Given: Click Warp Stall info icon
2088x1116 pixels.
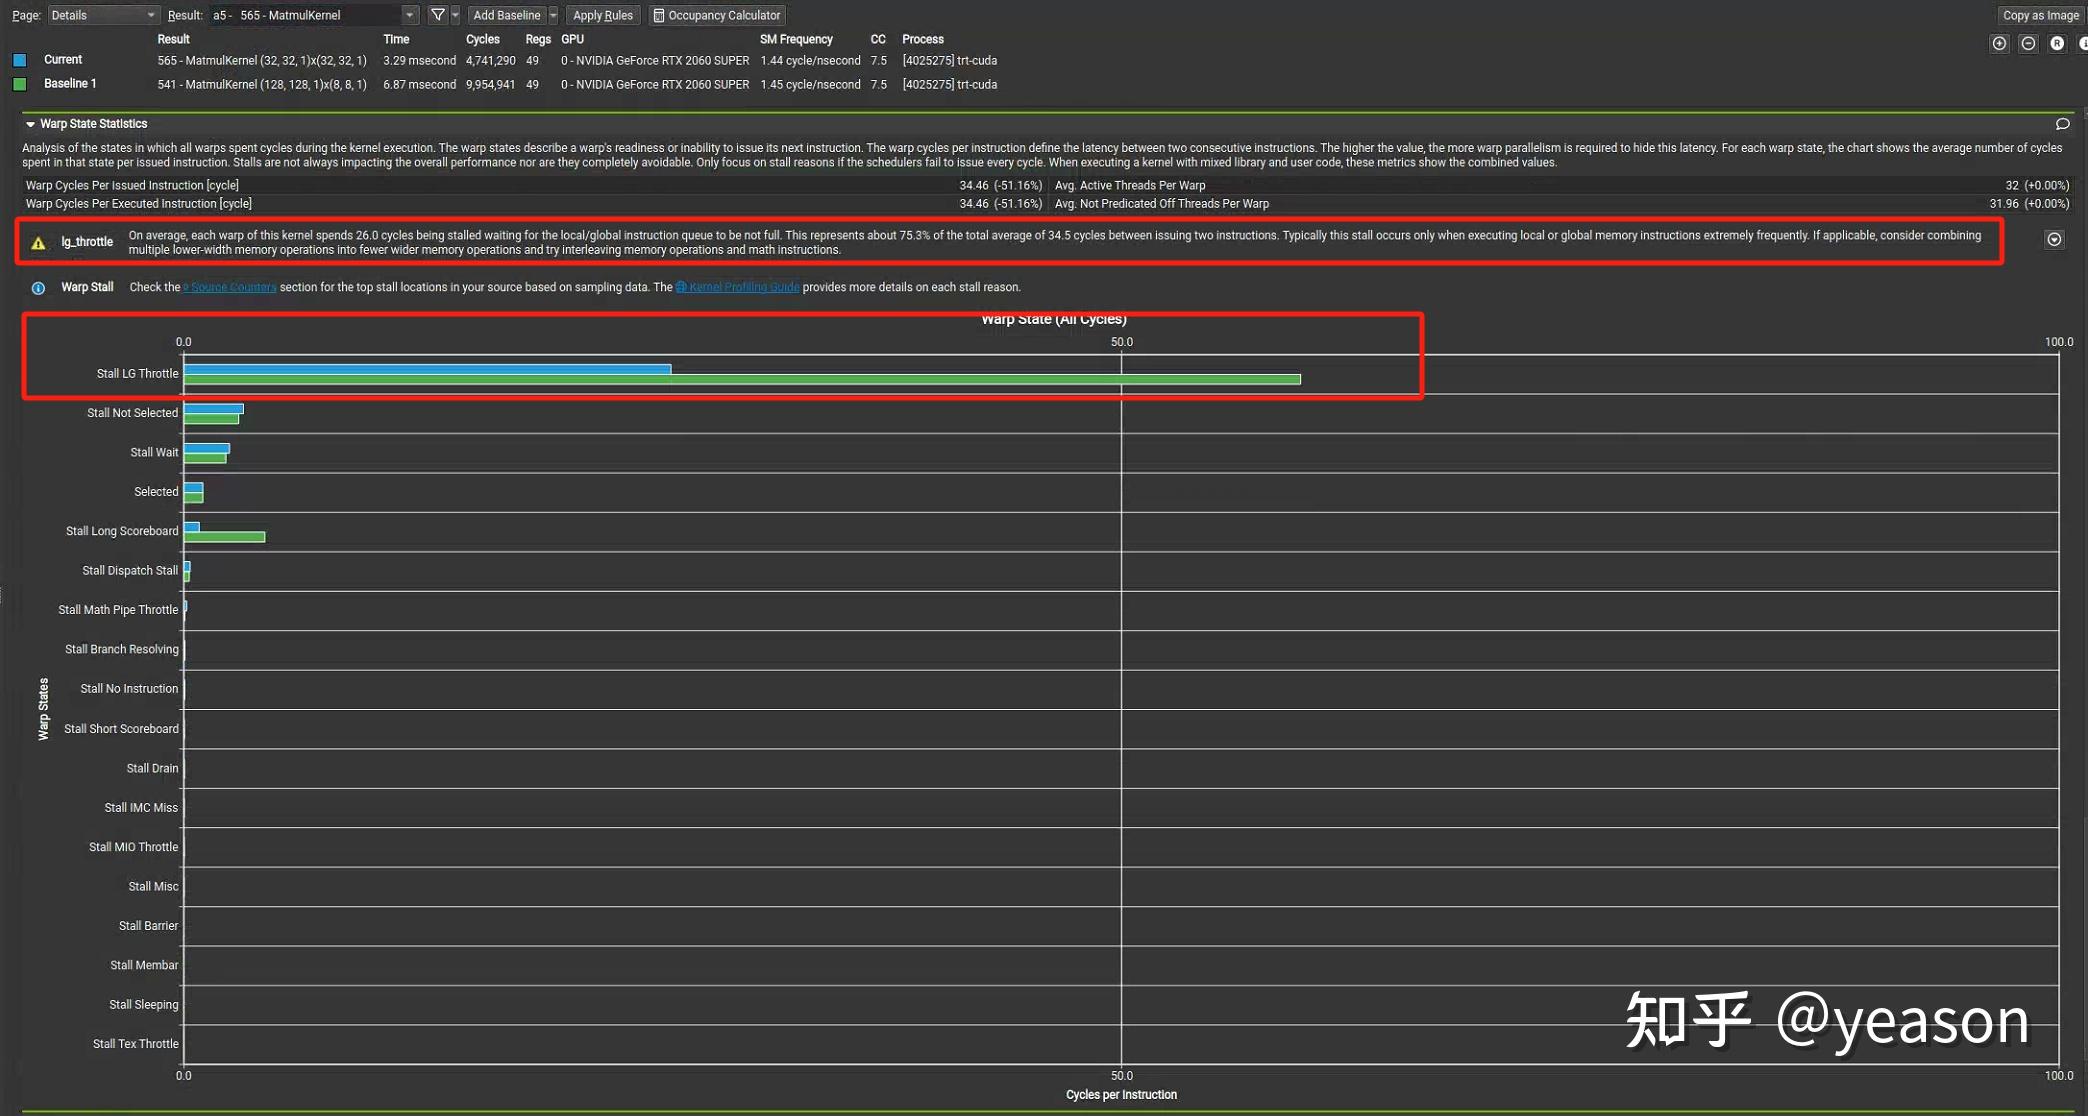Looking at the screenshot, I should [x=38, y=288].
